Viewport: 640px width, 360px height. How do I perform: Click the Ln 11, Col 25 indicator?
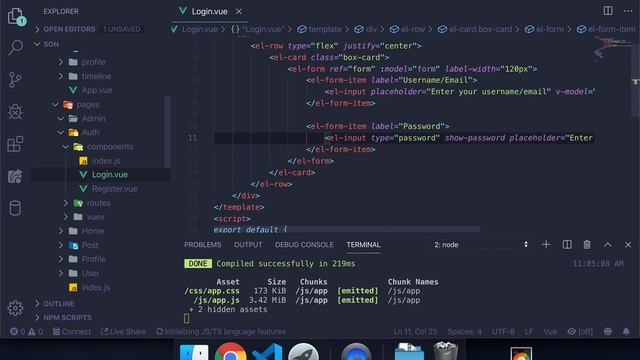[x=415, y=331]
